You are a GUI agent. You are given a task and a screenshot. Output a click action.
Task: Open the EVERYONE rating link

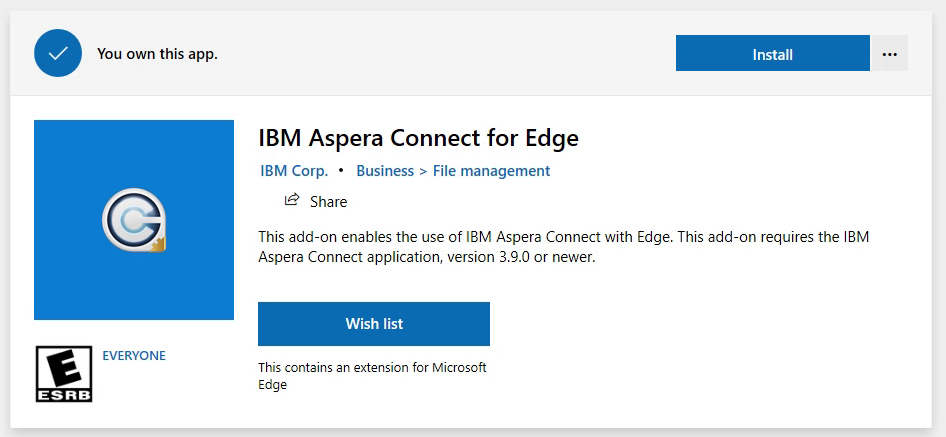click(134, 356)
